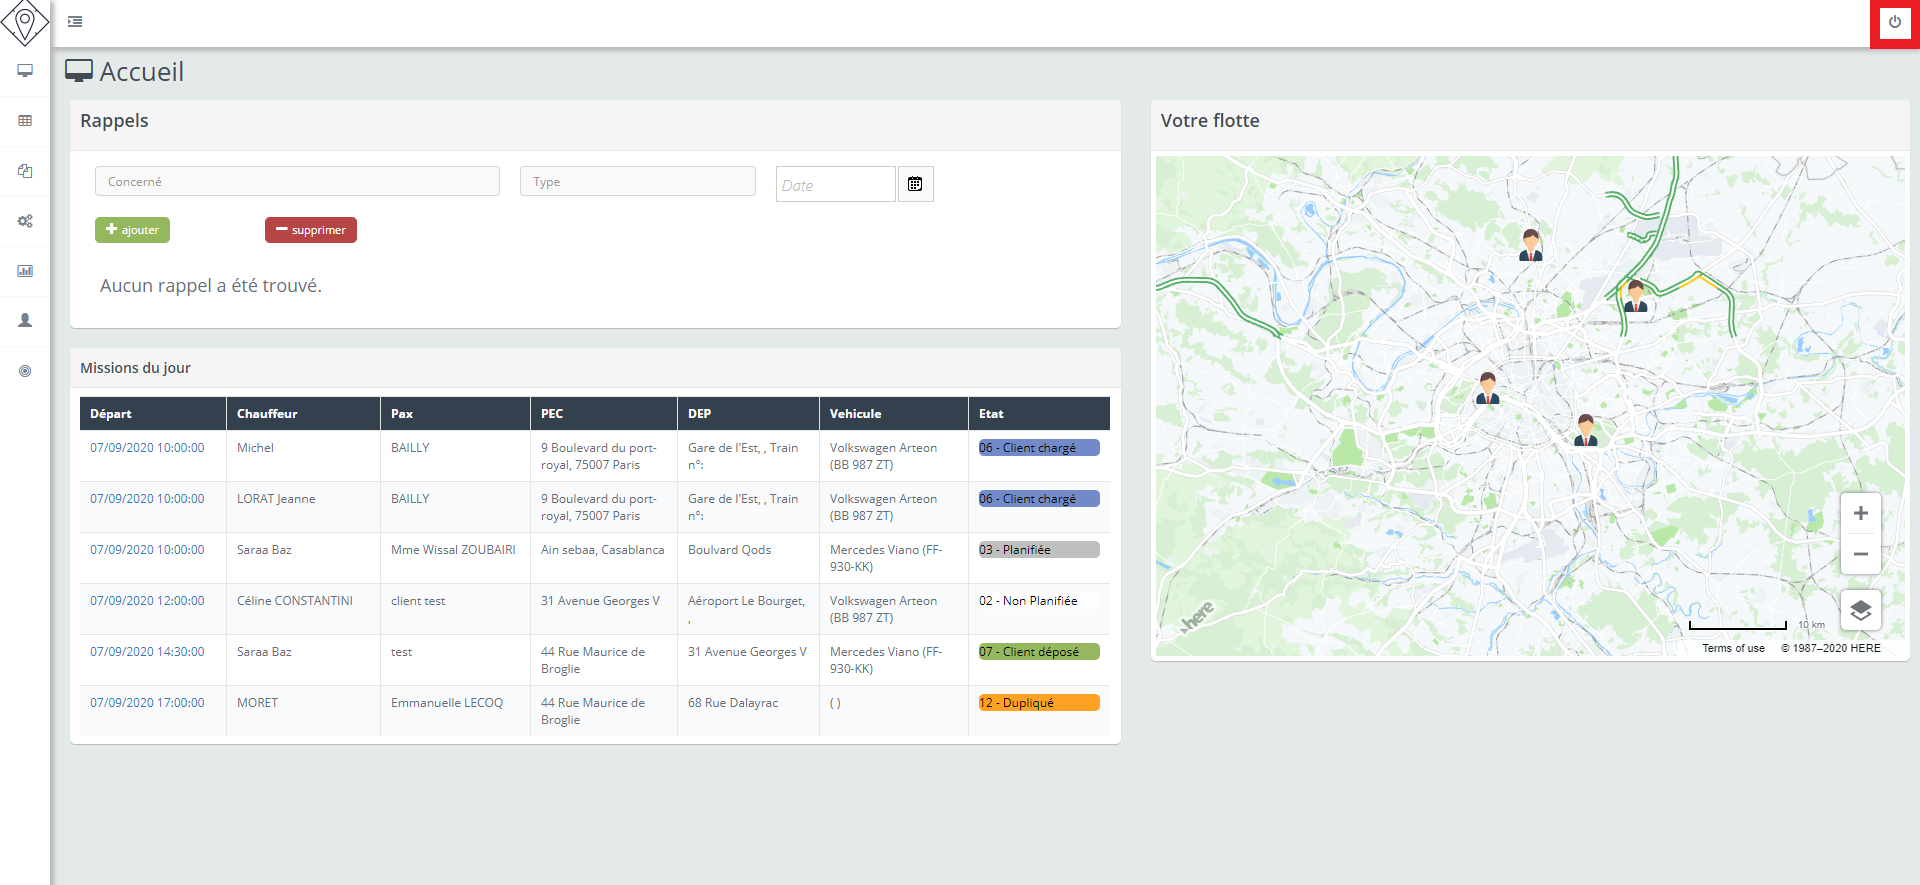Click the red supprimer button
1920x885 pixels.
coord(310,230)
